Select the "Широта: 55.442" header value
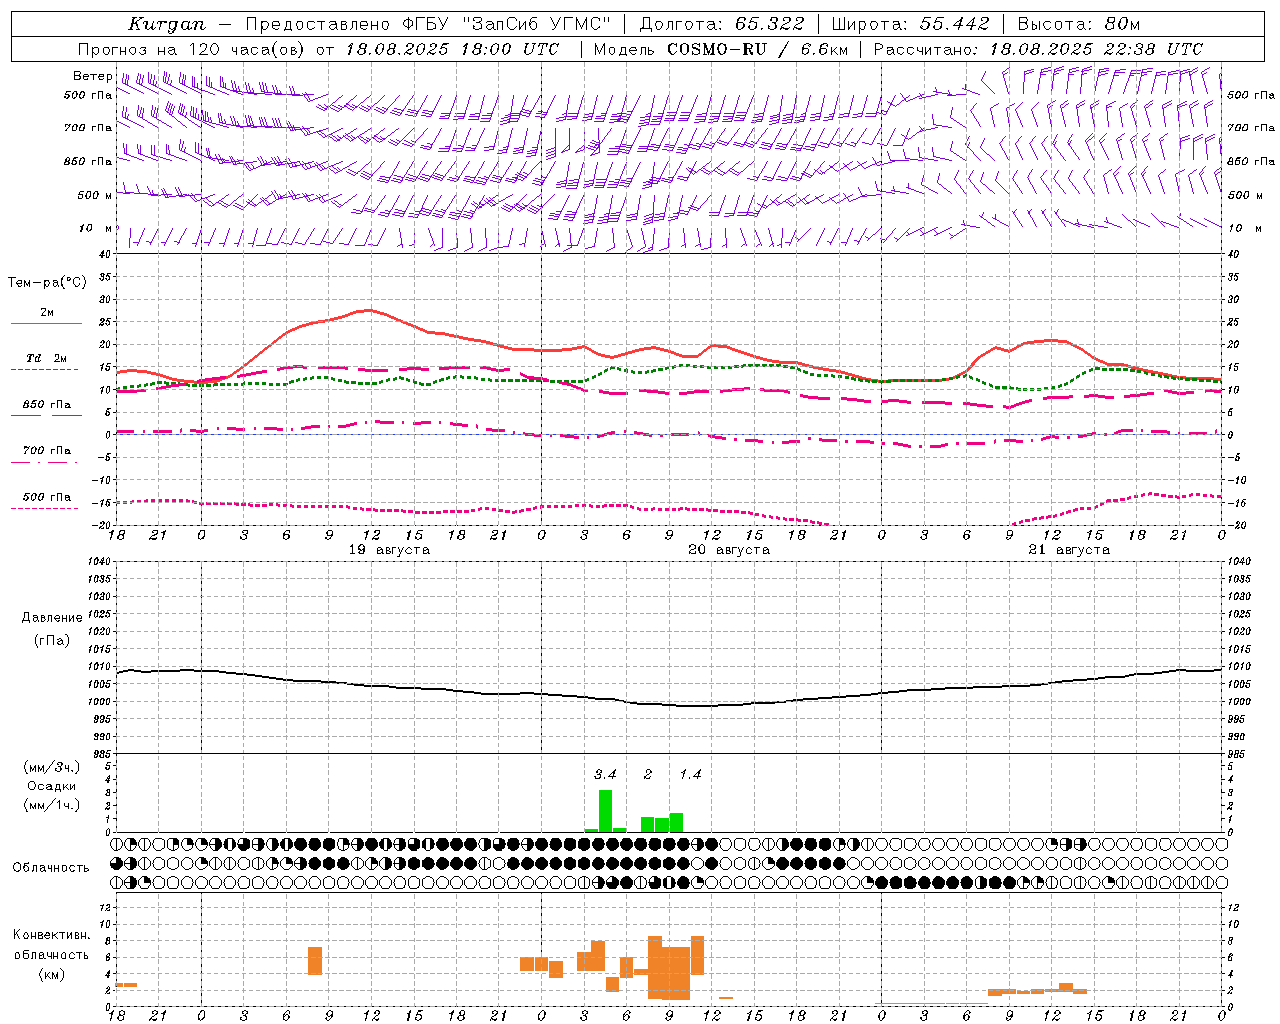The width and height of the screenshot is (1280, 1024). tap(911, 24)
